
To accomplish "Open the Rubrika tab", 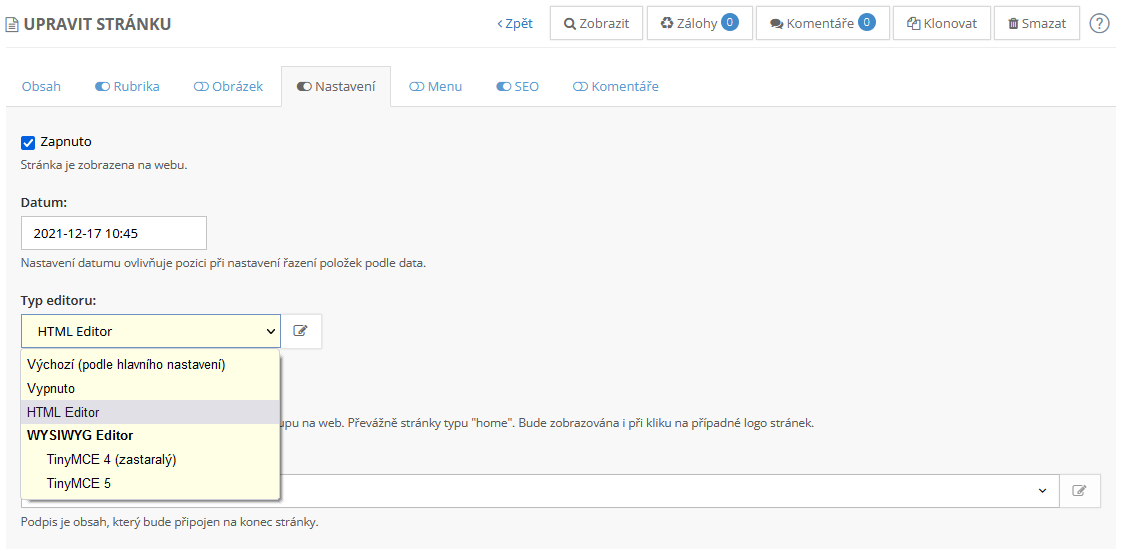I will click(x=127, y=87).
